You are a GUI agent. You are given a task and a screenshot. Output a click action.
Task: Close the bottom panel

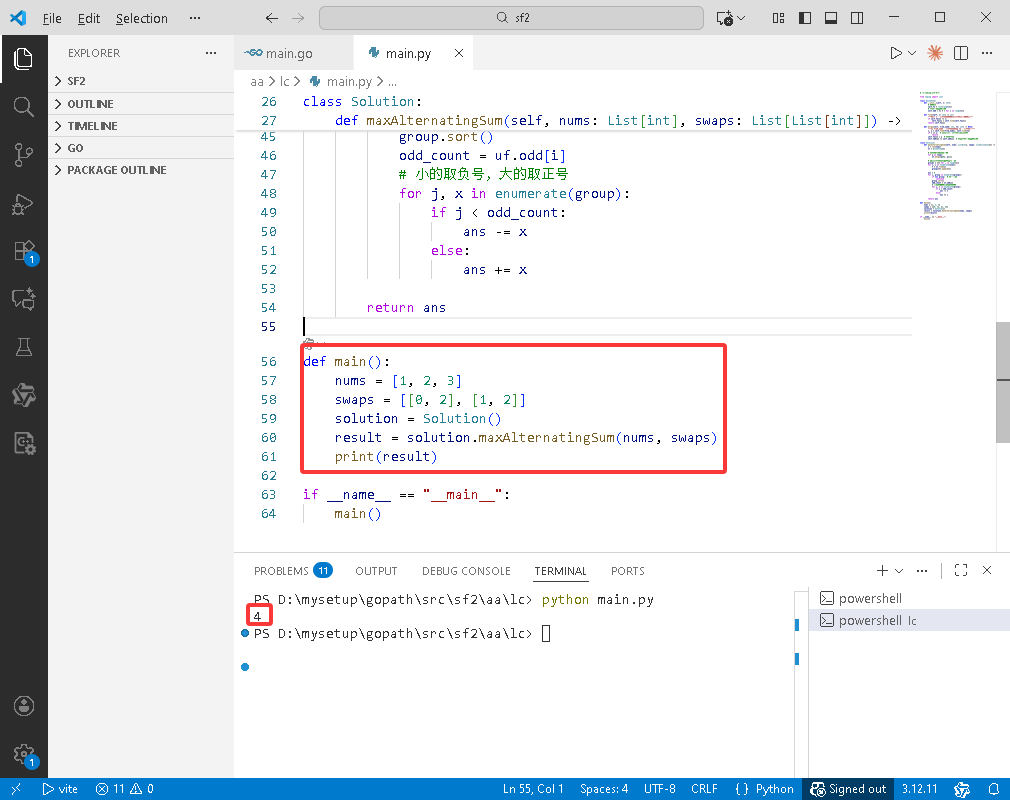click(x=987, y=570)
